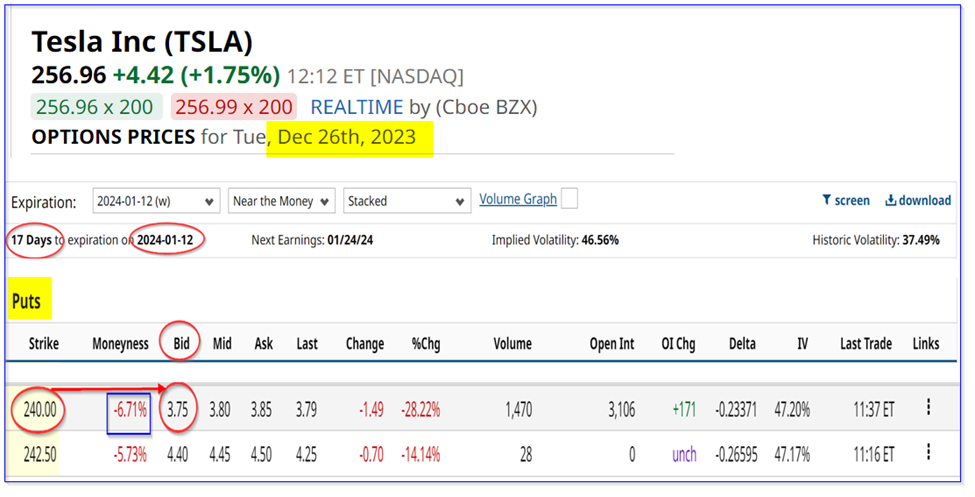Viewport: 975px width, 497px height.
Task: Open links menu for 240.00 strike row
Action: tap(928, 407)
